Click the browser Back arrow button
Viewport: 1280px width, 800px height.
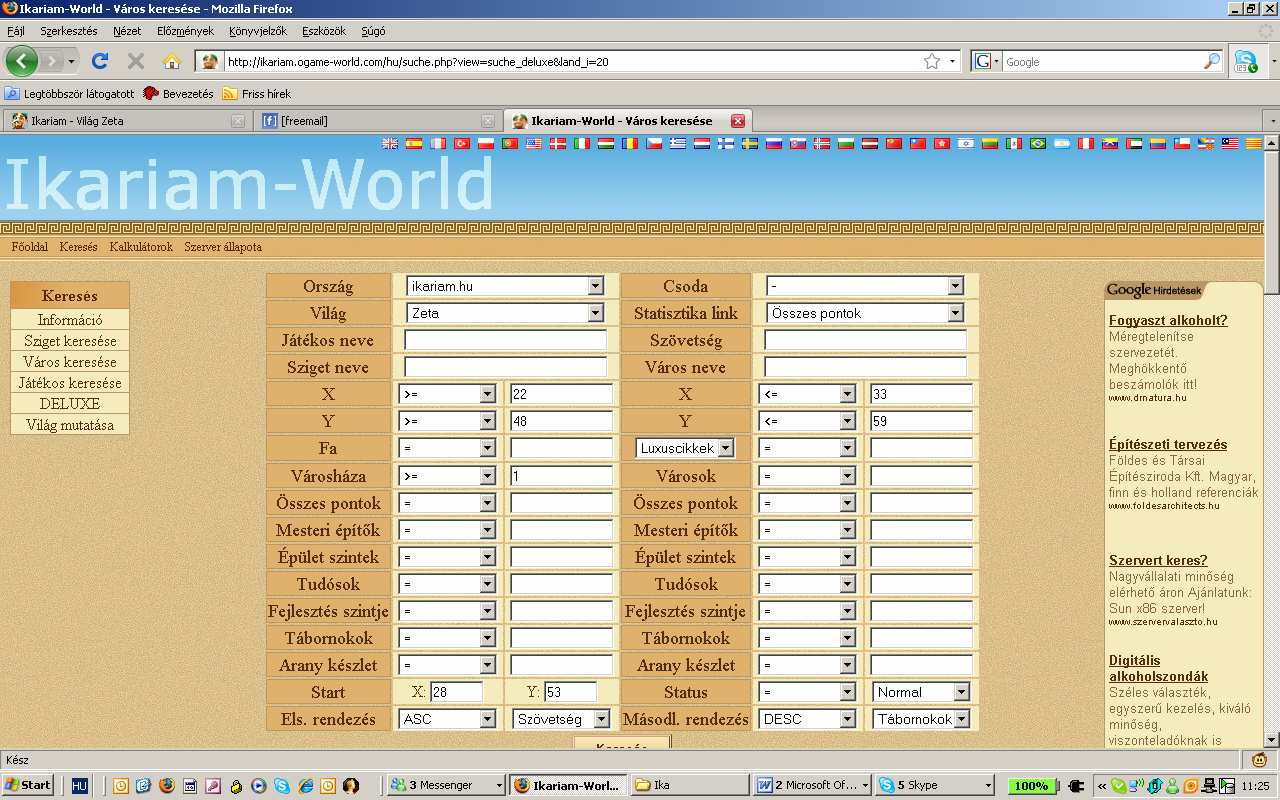click(x=22, y=61)
